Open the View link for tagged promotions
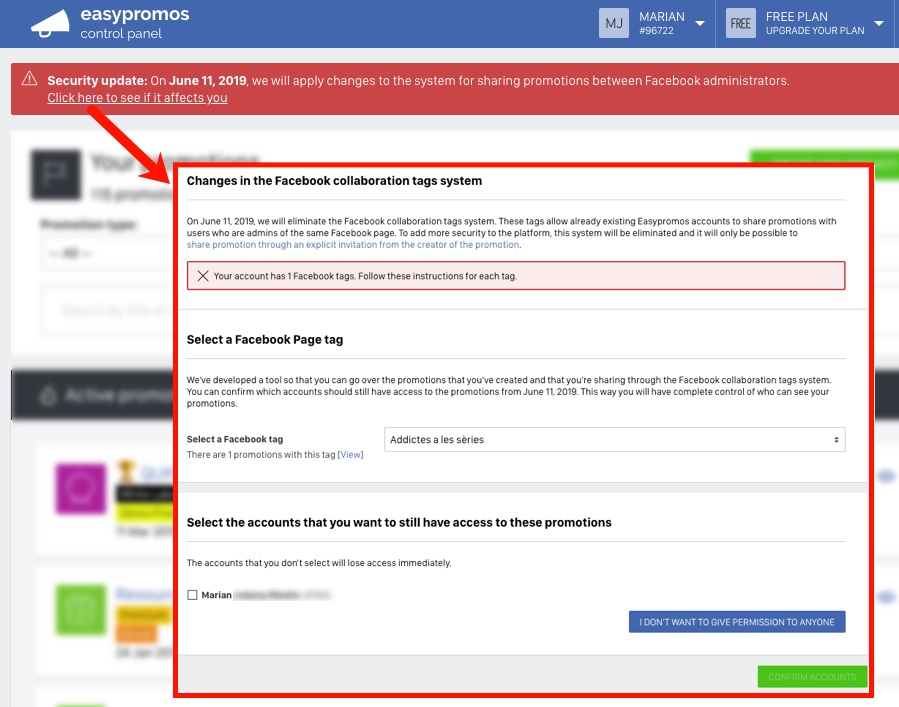The height and width of the screenshot is (707, 899). (x=350, y=455)
